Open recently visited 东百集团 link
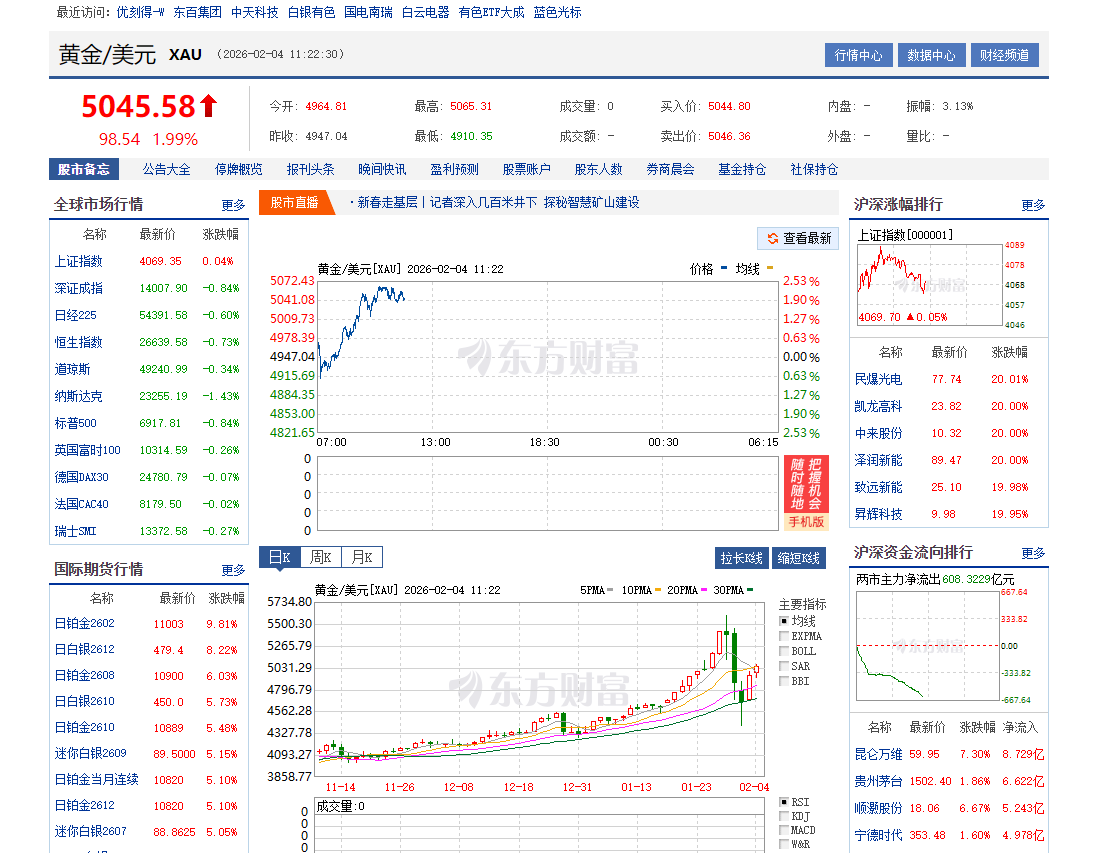1111x853 pixels. pyautogui.click(x=197, y=12)
